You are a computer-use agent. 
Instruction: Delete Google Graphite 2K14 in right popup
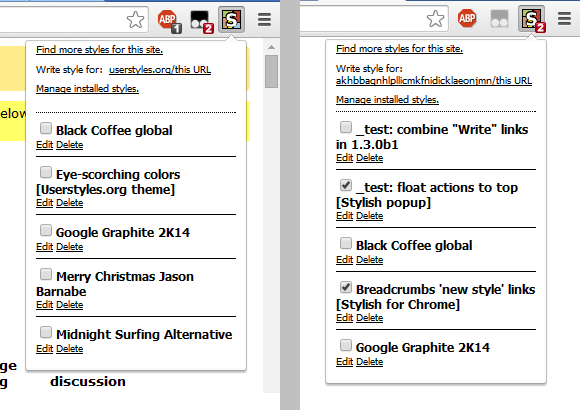[x=370, y=362]
